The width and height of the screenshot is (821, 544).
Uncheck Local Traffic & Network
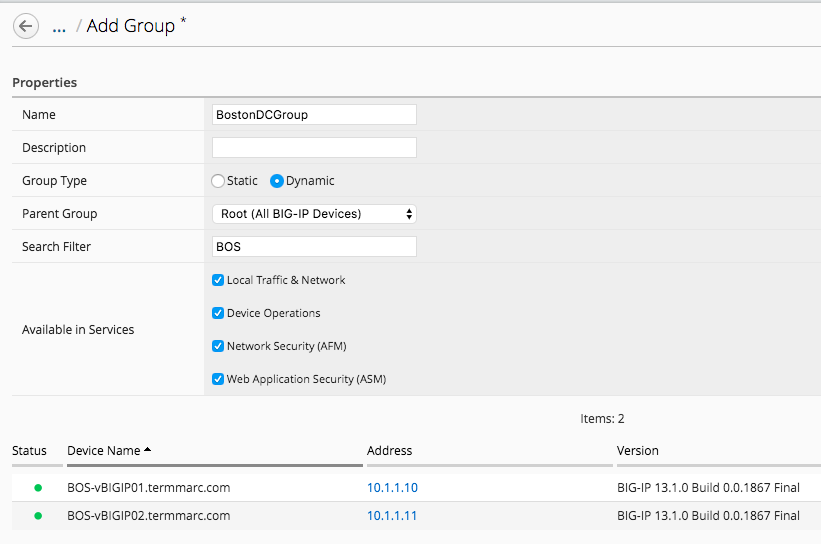pos(218,280)
